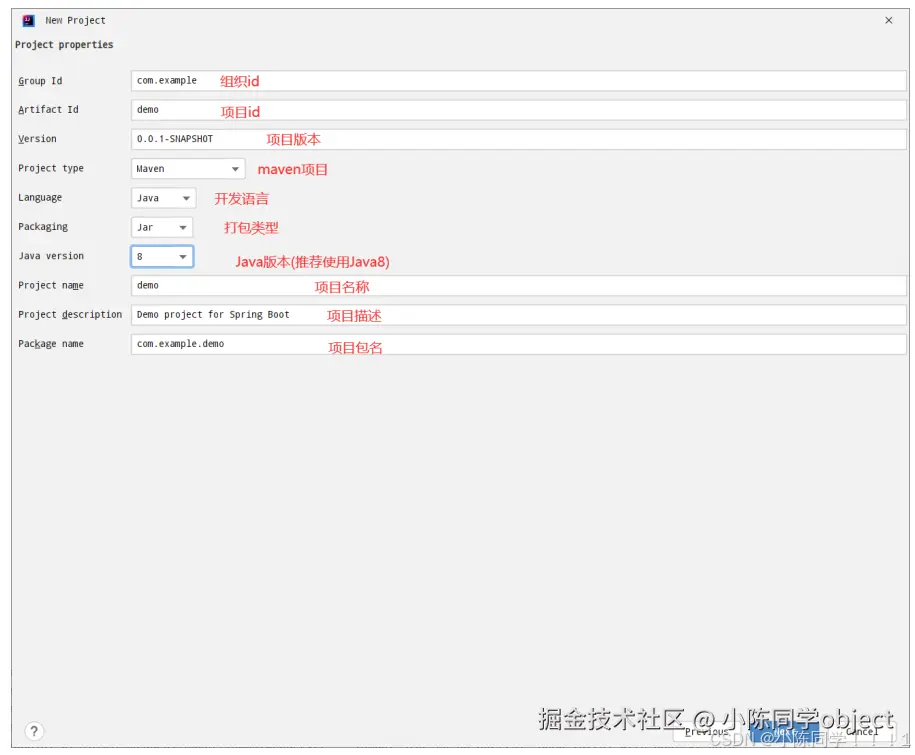Click the Packaging label

click(x=43, y=227)
